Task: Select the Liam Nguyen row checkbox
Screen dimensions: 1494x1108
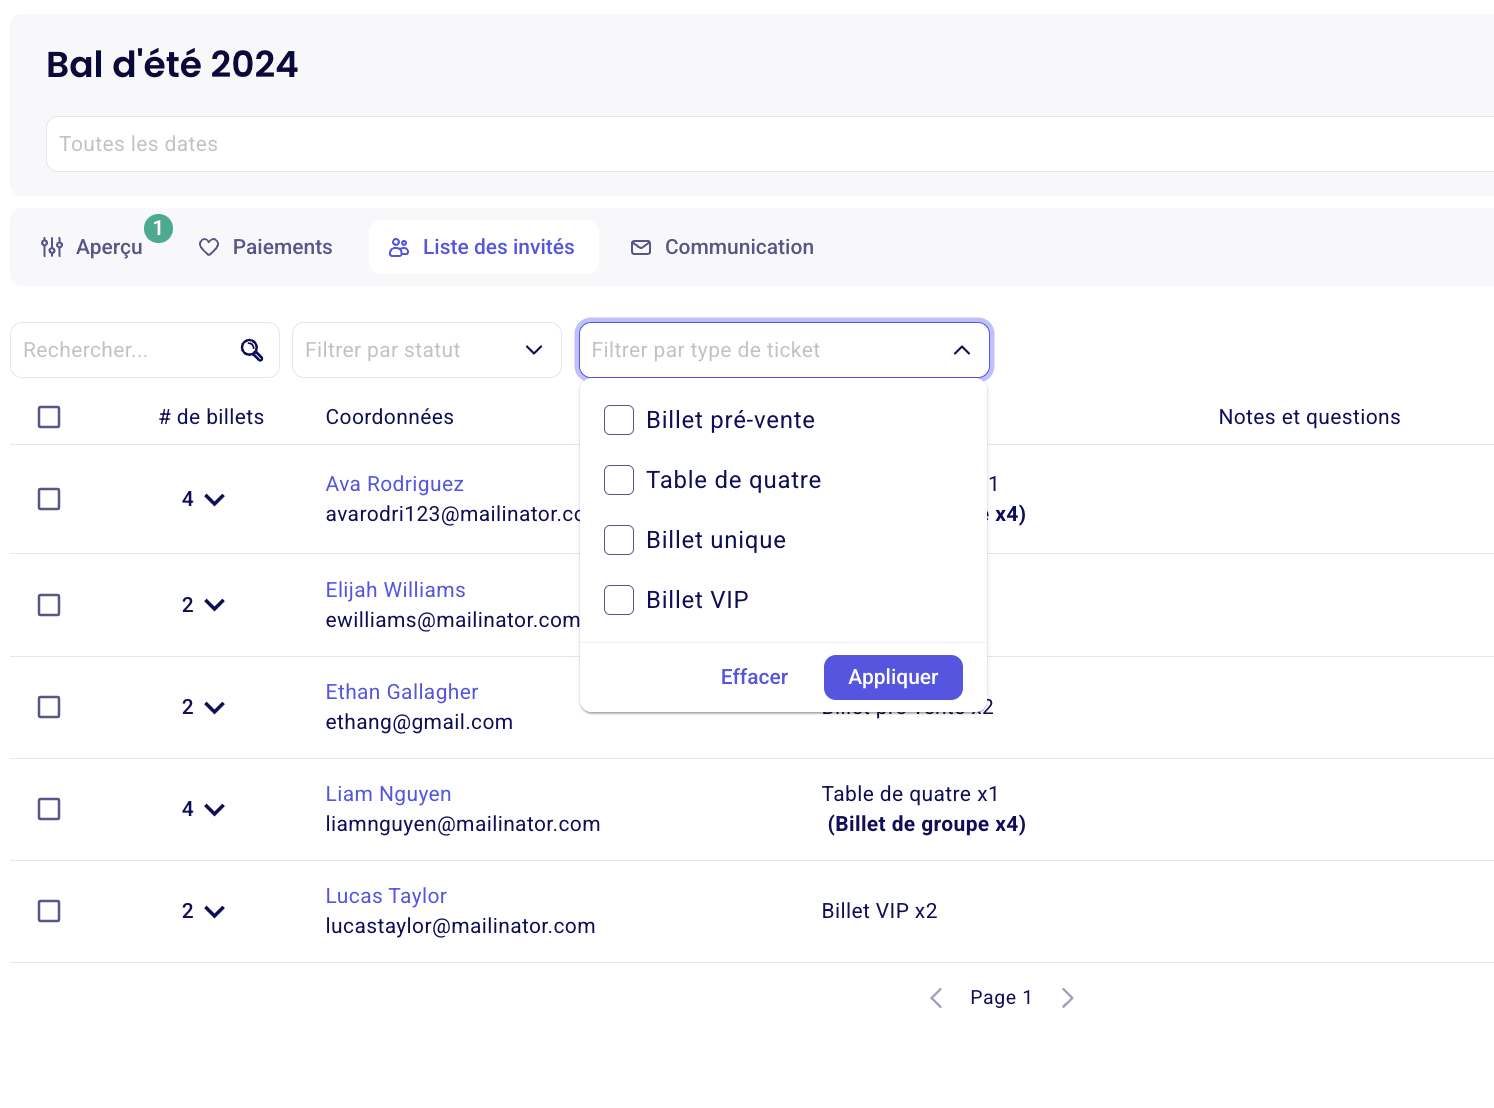Action: 49,809
